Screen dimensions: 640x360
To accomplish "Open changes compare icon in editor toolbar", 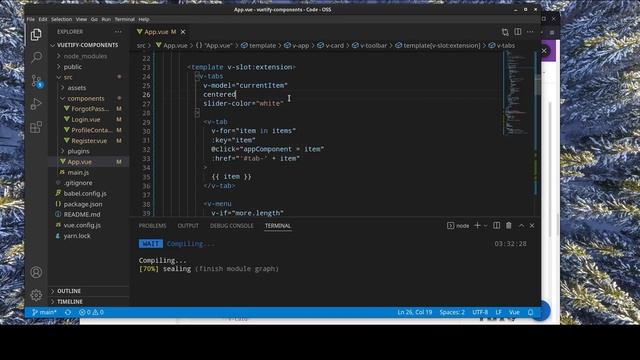I will [x=505, y=32].
